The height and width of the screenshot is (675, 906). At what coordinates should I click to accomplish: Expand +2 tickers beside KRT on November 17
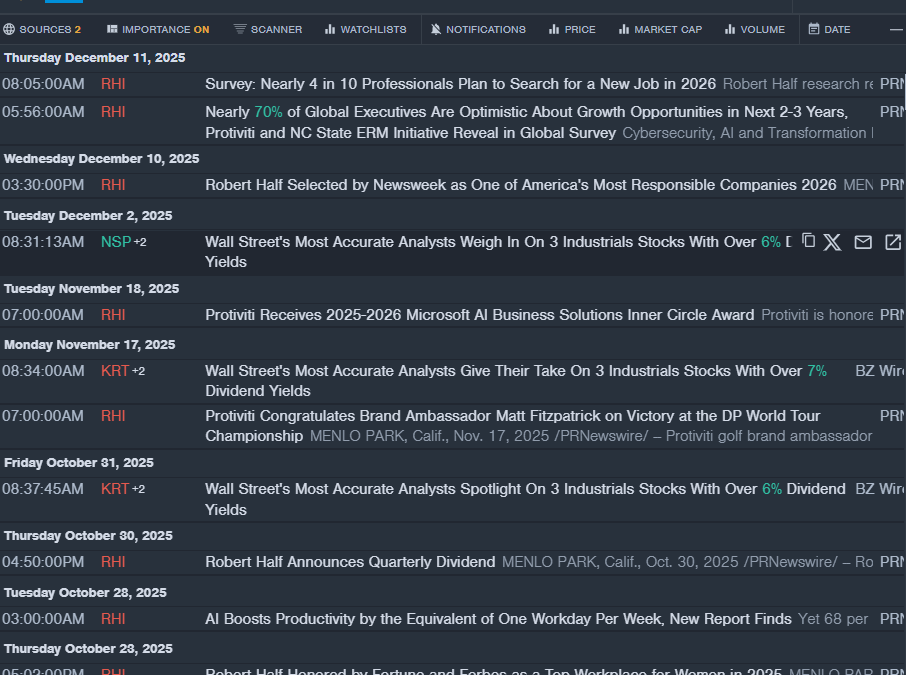tap(138, 371)
